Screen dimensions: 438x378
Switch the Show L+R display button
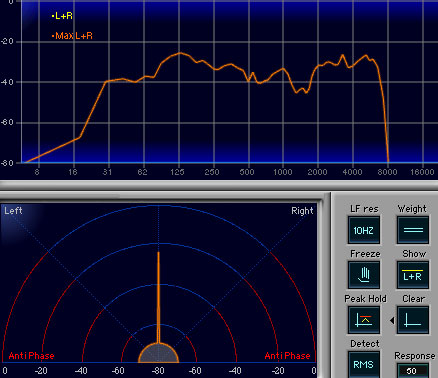413,275
